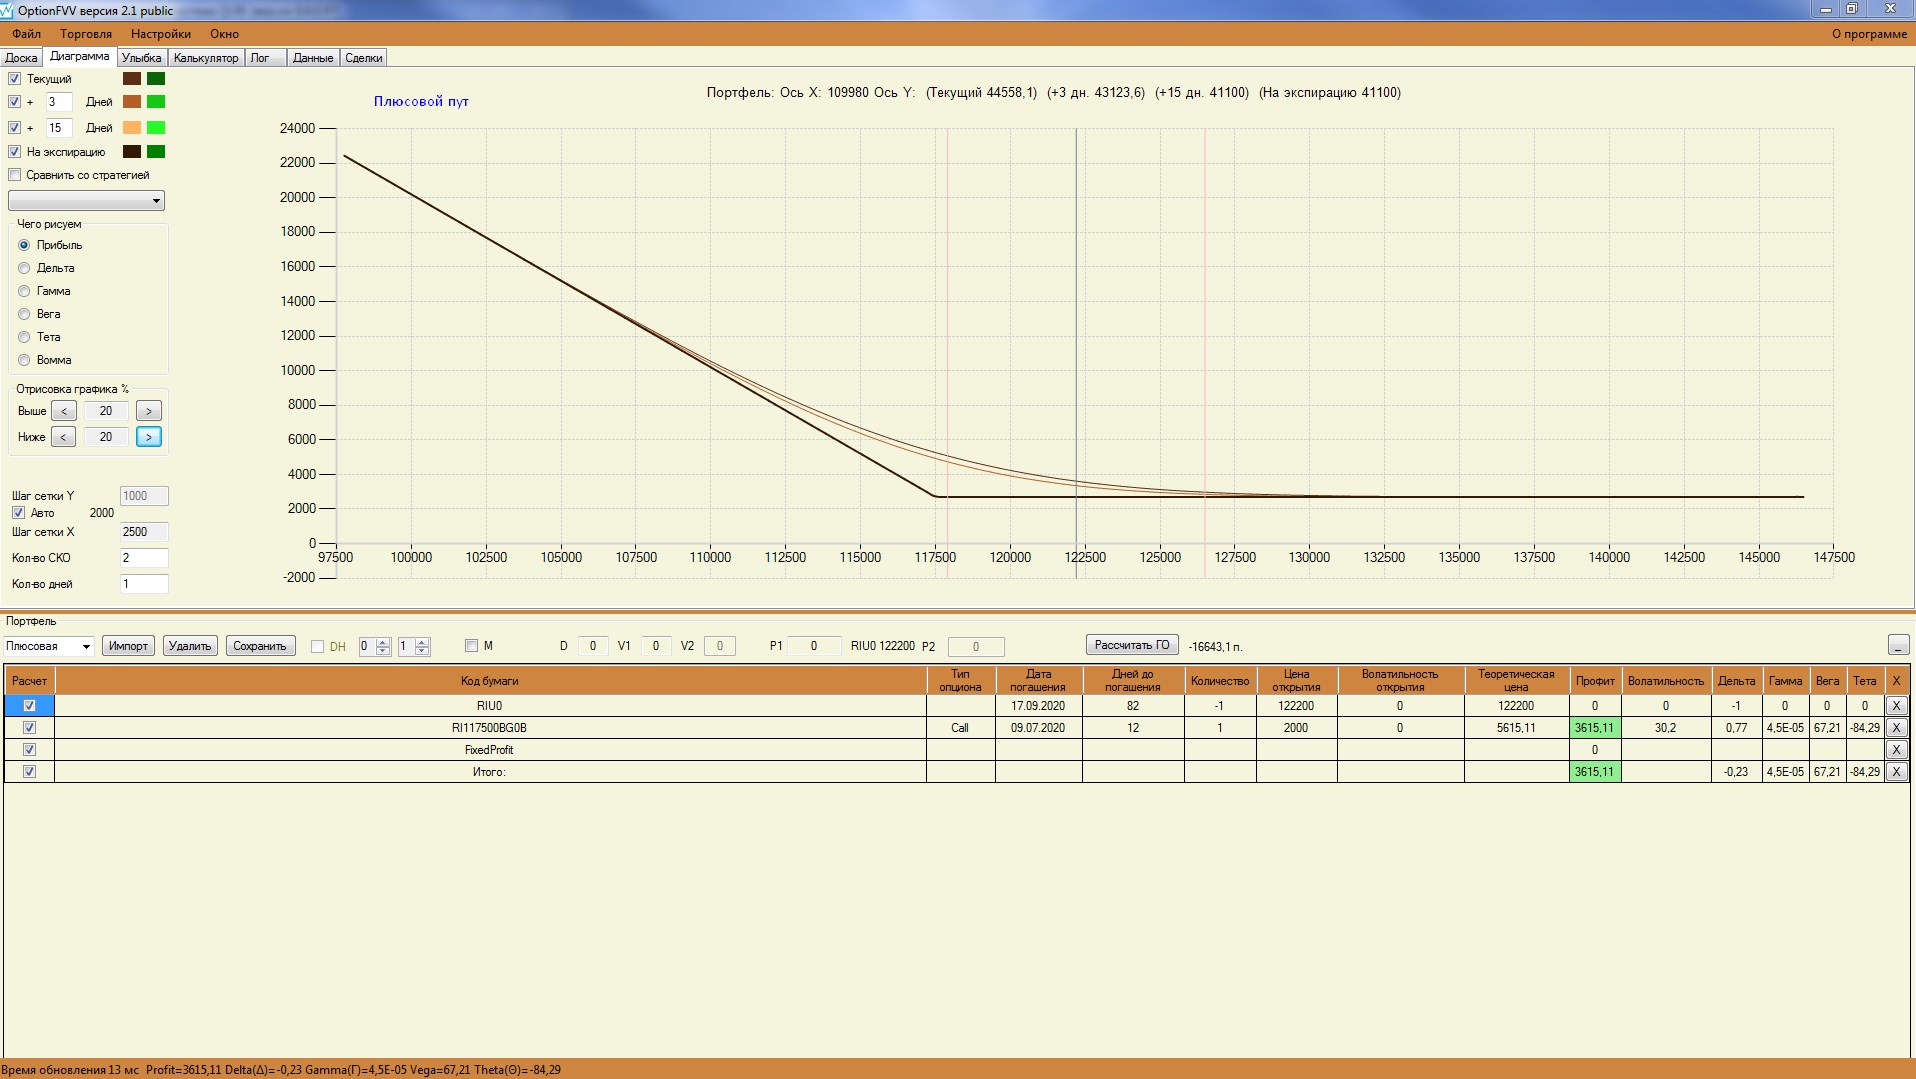Uncheck the Расчет box for Итого row

29,772
